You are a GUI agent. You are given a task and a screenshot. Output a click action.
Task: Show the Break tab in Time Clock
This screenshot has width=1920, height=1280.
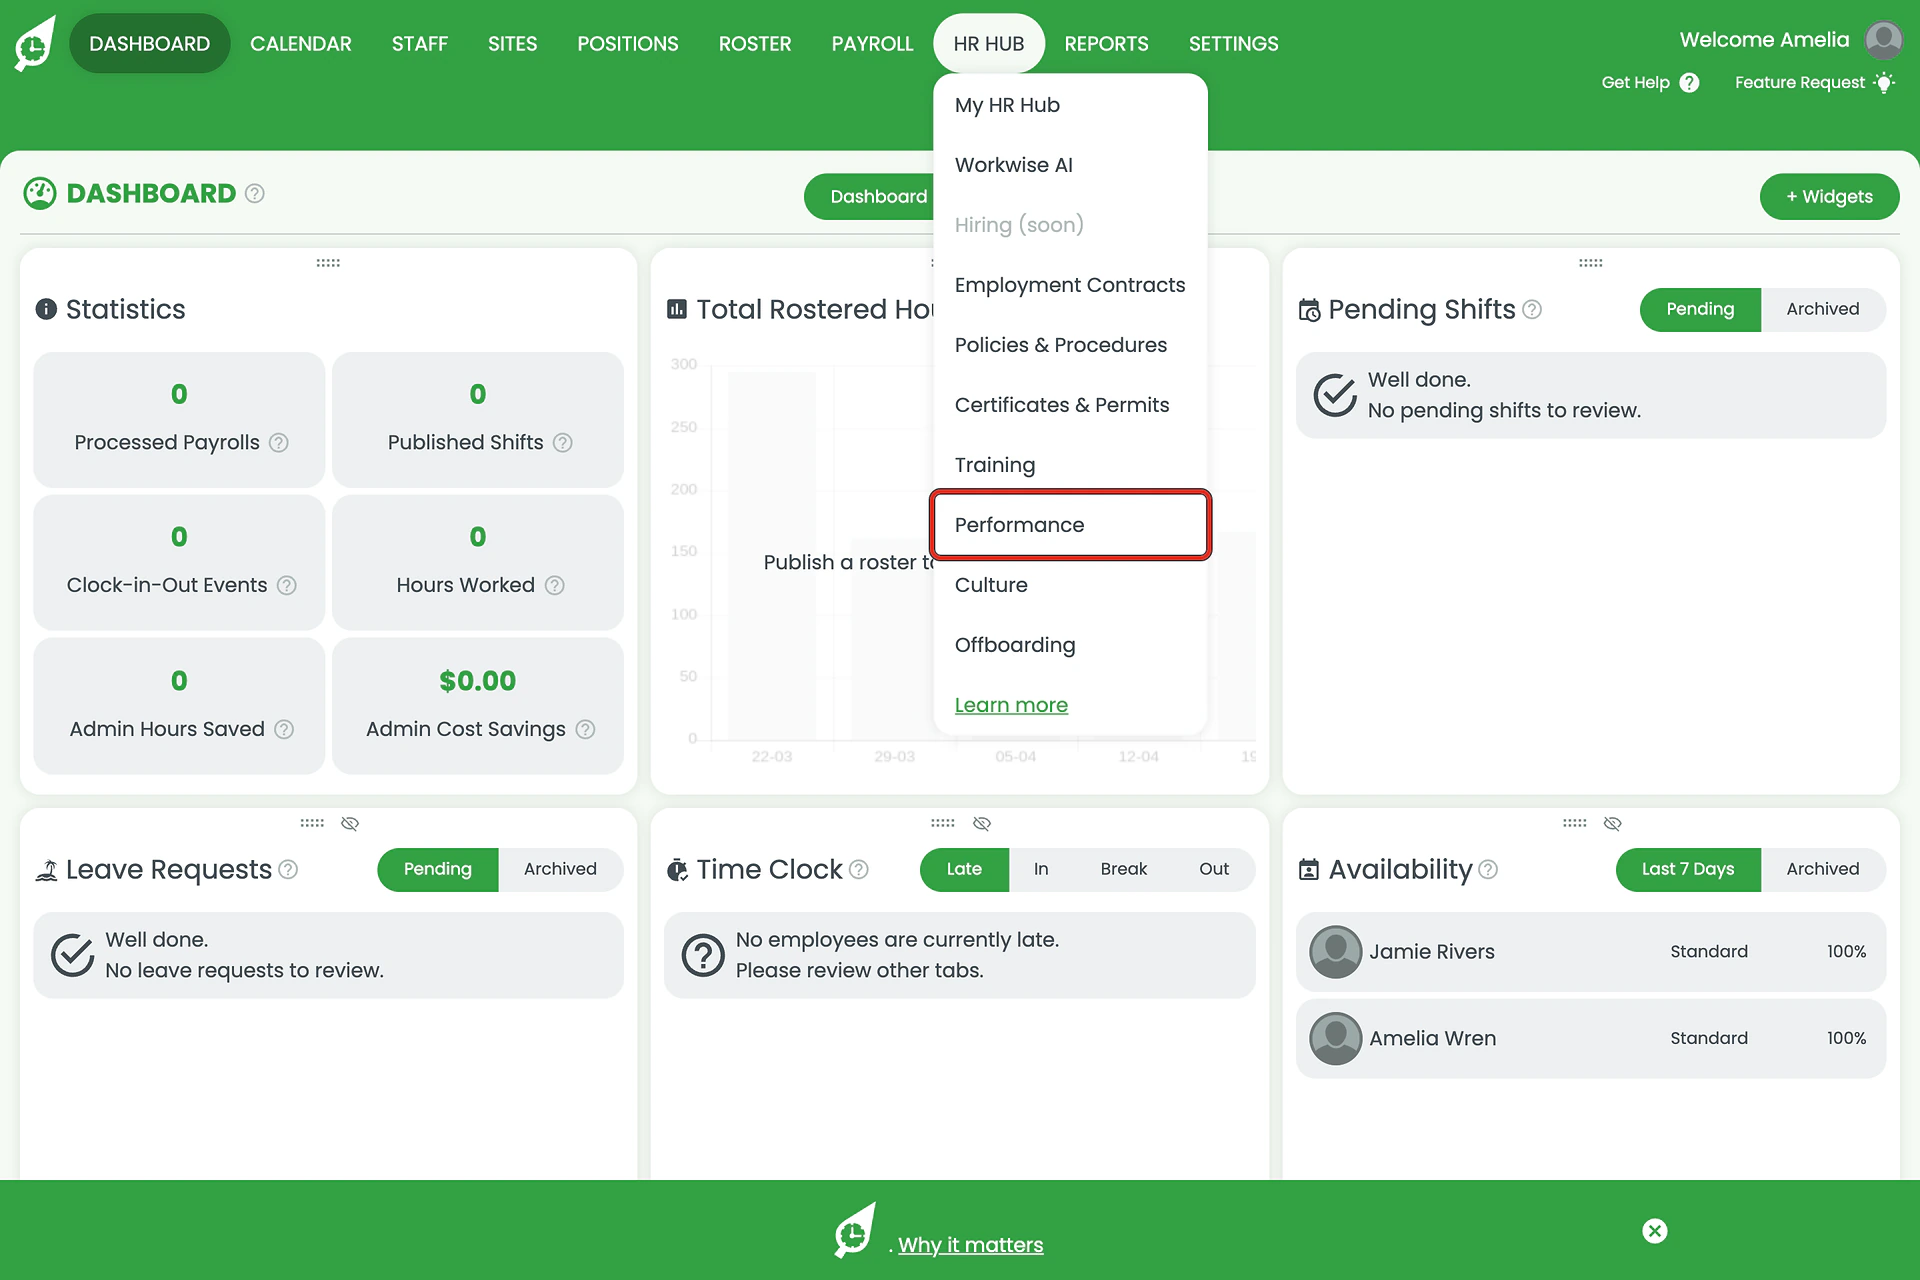pos(1124,870)
